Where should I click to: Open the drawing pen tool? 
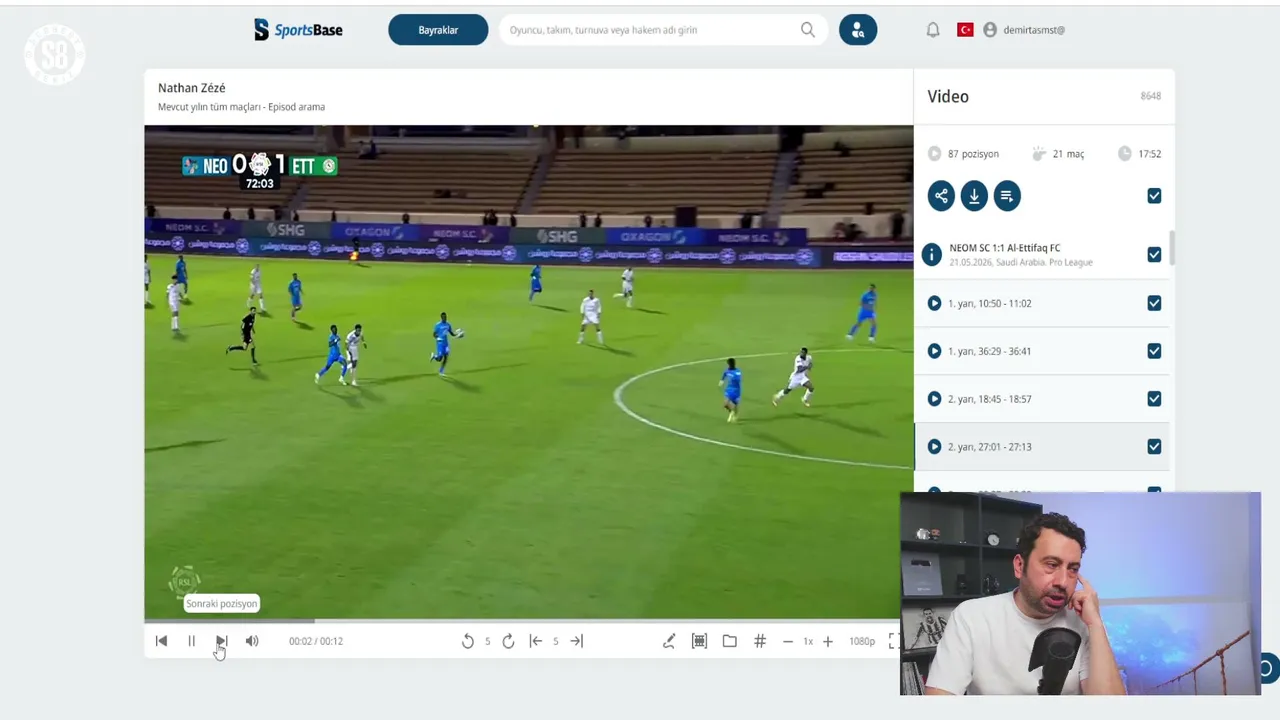tap(669, 641)
